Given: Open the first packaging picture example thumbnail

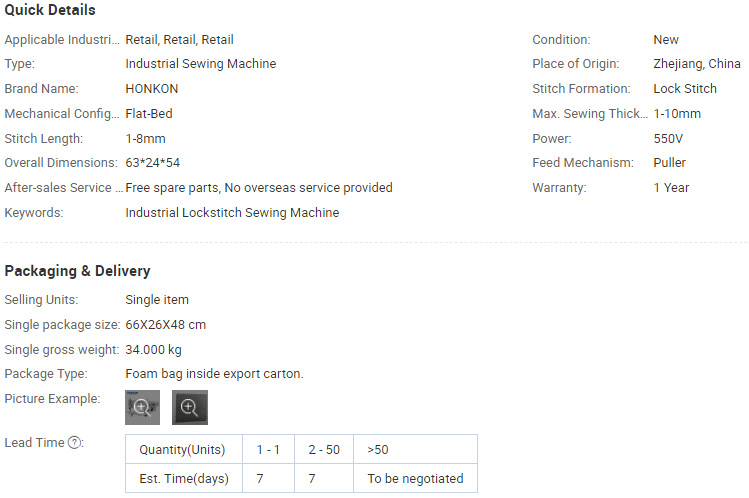Looking at the screenshot, I should tap(142, 407).
